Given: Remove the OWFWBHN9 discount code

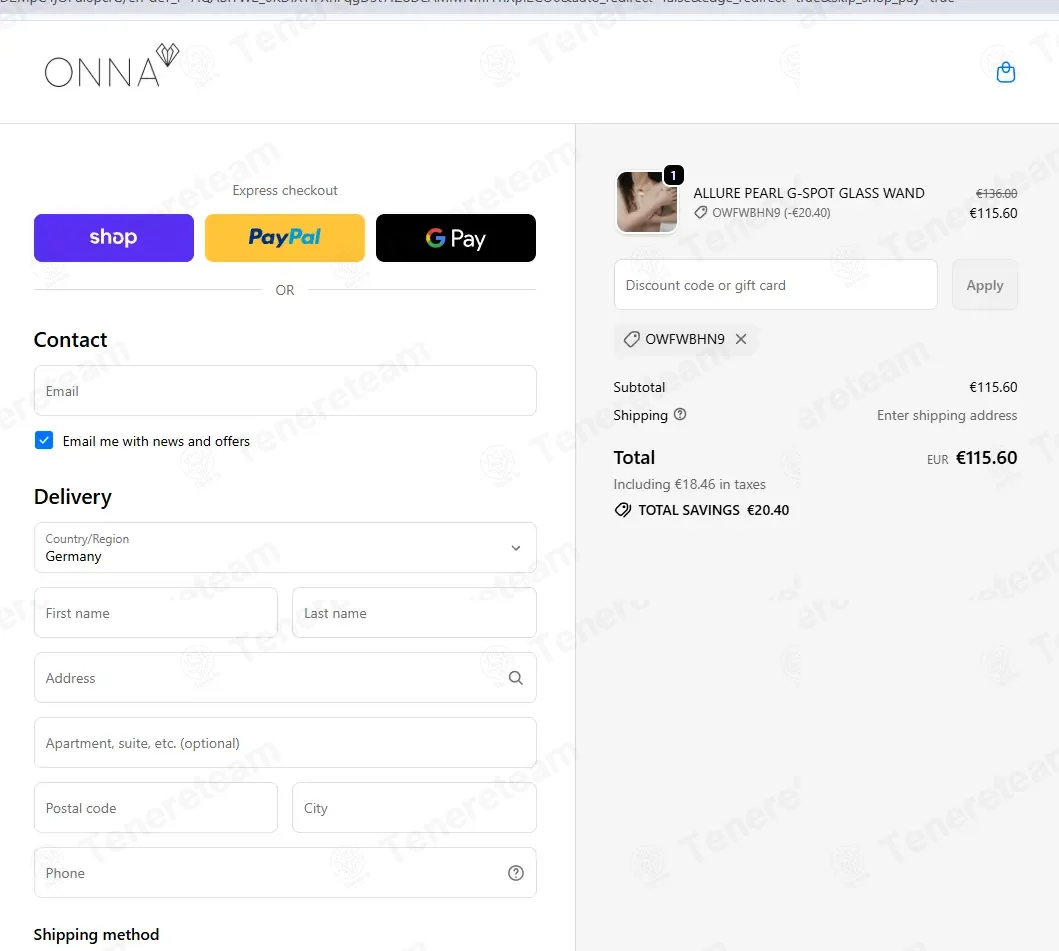Looking at the screenshot, I should click(741, 339).
